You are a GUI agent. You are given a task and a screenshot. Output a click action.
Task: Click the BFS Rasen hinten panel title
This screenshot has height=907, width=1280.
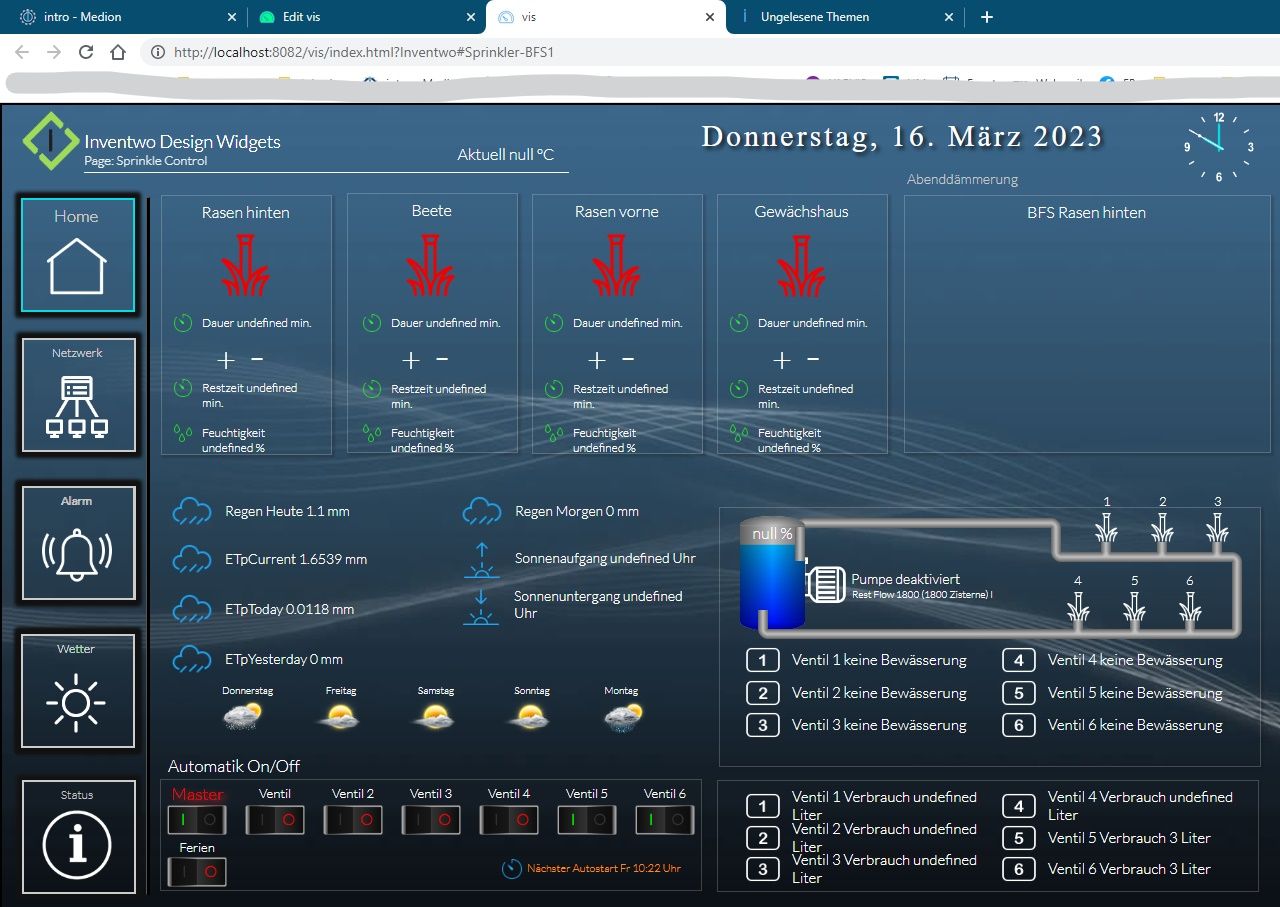tap(1086, 212)
